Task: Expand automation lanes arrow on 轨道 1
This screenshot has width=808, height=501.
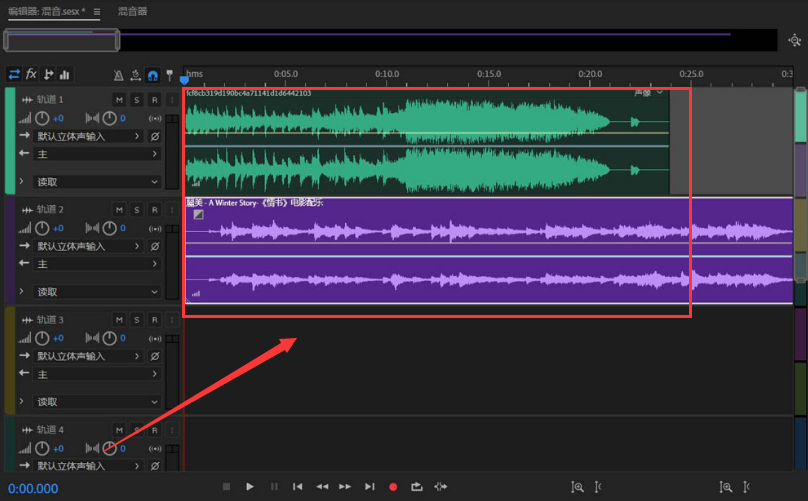Action: click(x=22, y=181)
